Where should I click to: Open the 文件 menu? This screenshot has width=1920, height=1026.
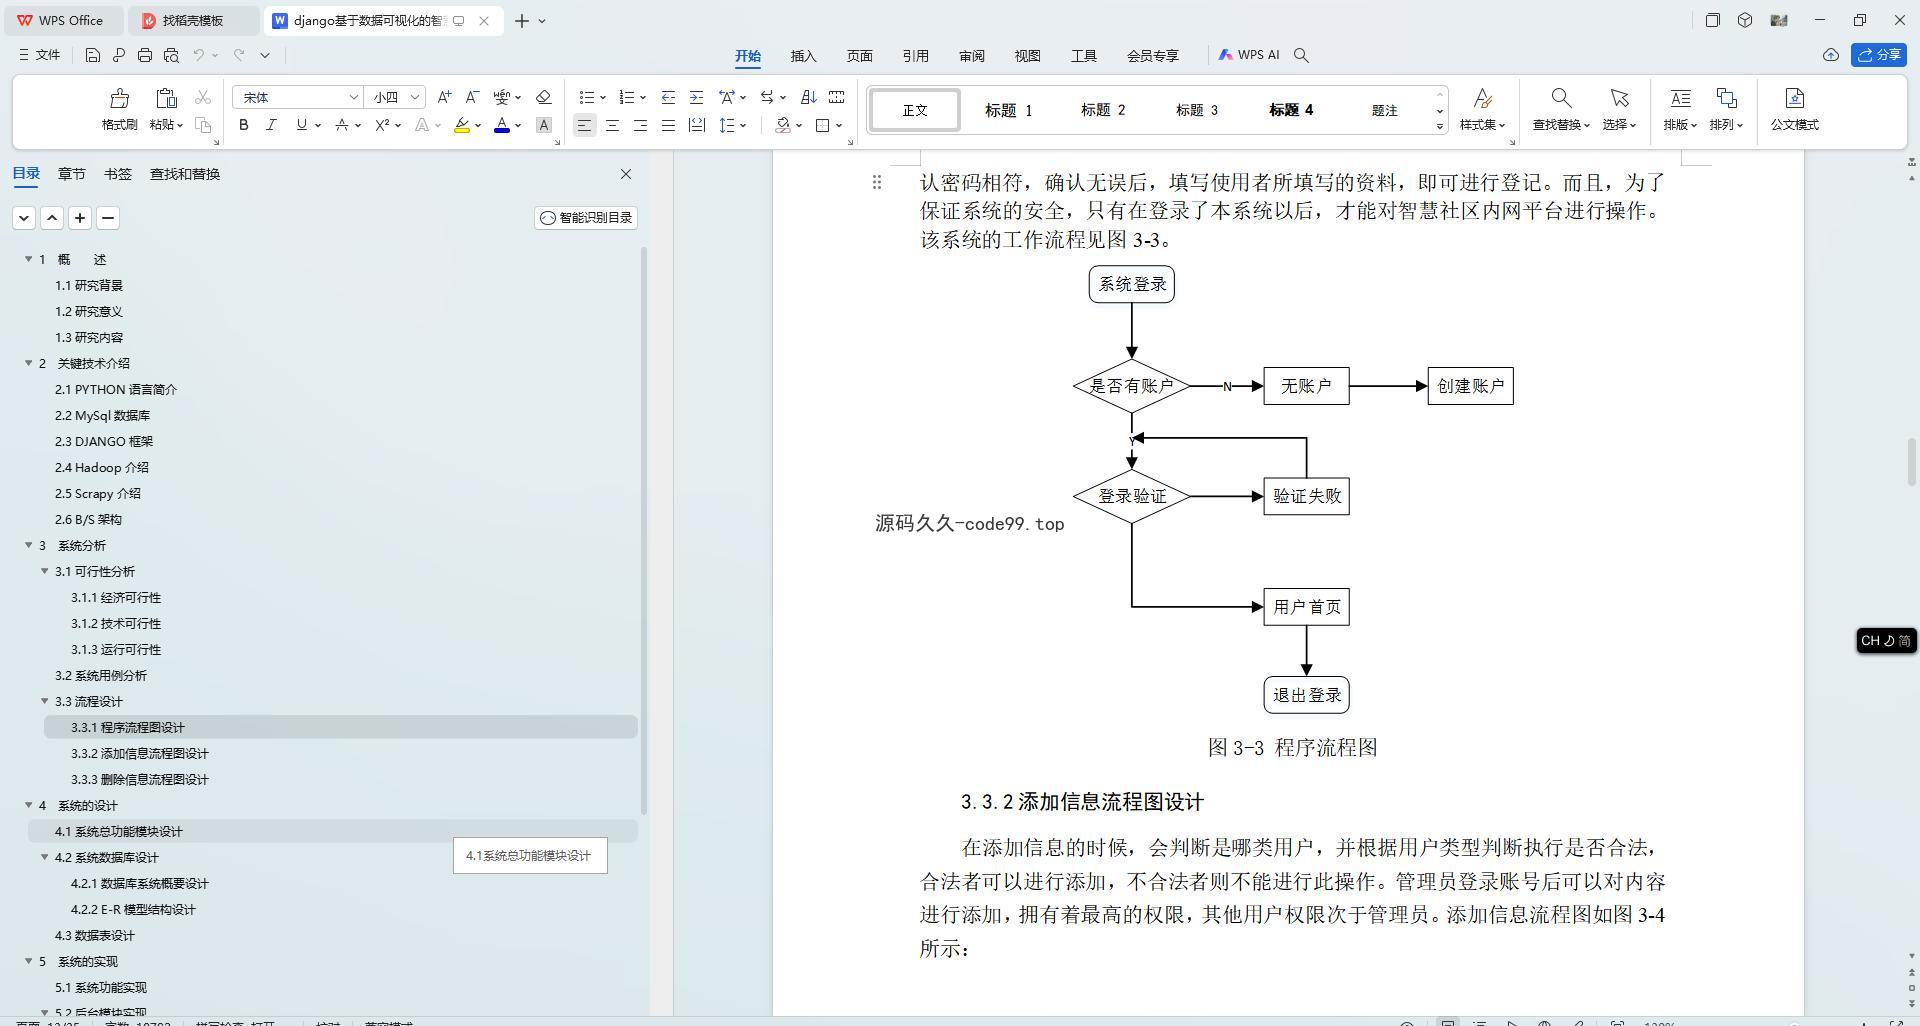coord(40,55)
